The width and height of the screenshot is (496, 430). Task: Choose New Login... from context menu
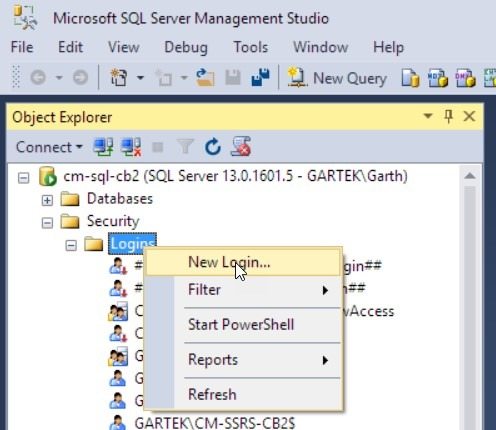point(244,262)
